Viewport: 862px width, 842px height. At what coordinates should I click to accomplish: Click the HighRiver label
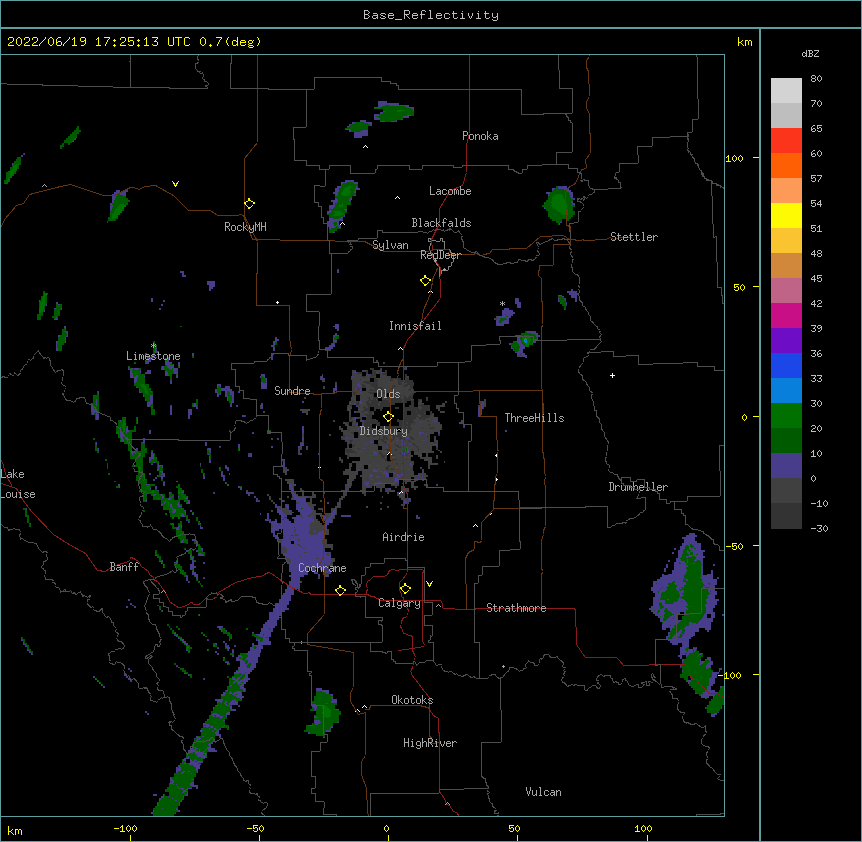[430, 743]
